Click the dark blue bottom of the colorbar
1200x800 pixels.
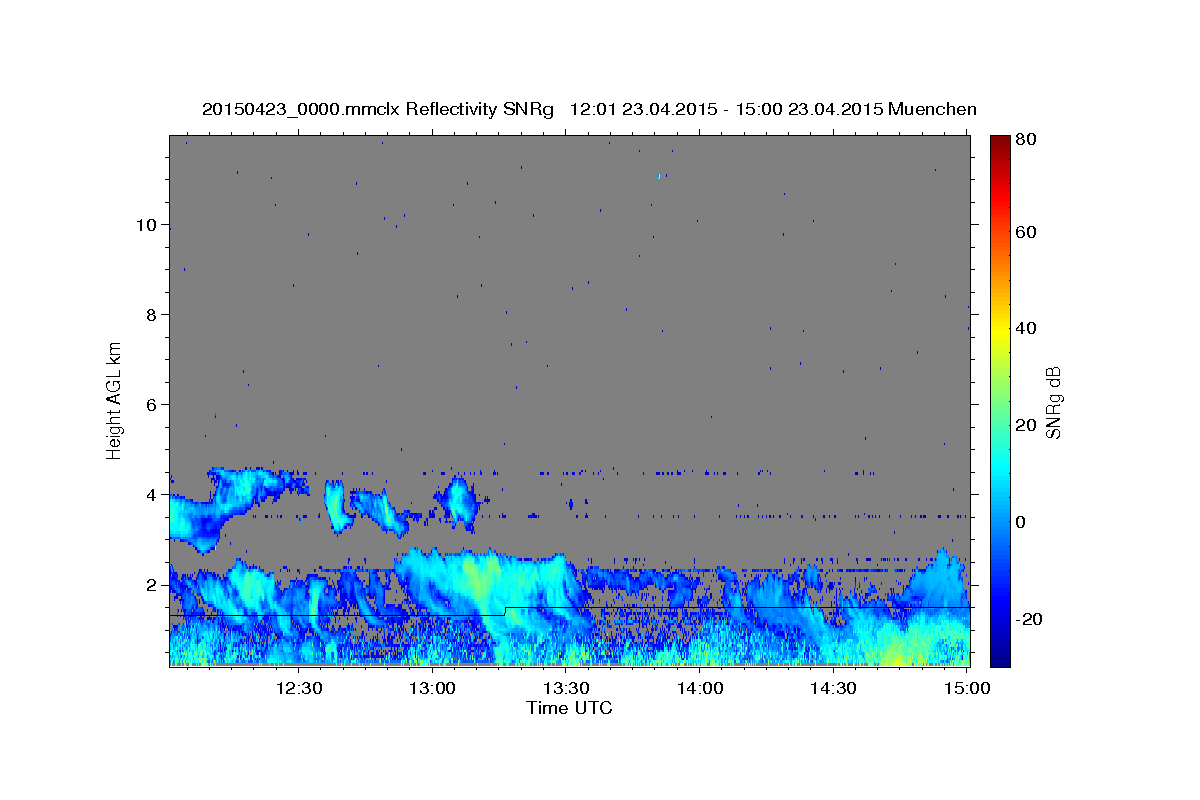[1000, 657]
